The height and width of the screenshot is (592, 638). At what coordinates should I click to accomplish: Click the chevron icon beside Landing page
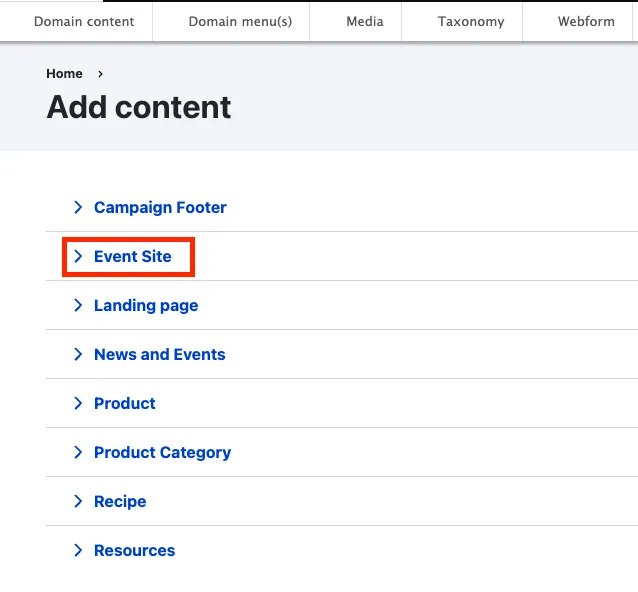78,305
